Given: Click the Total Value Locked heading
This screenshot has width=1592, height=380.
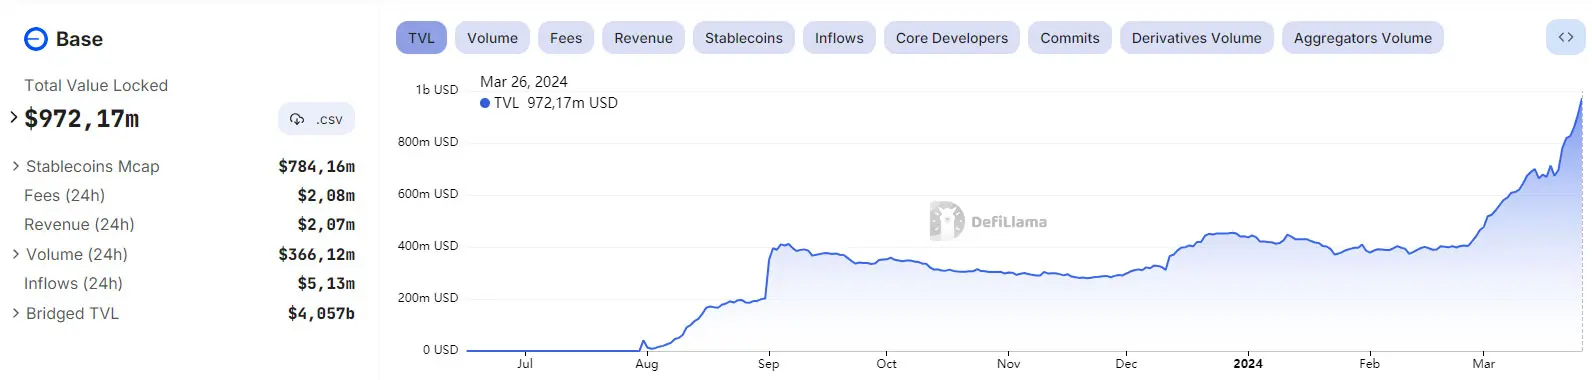Looking at the screenshot, I should [96, 85].
